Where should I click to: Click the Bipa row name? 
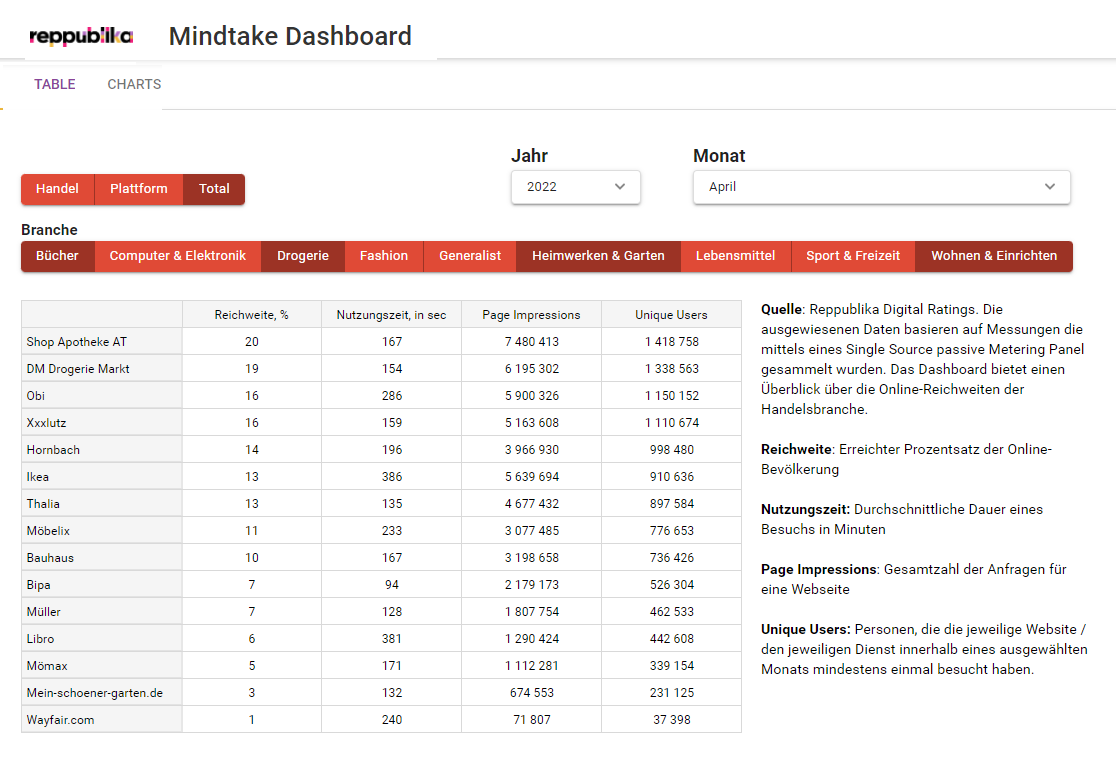38,585
